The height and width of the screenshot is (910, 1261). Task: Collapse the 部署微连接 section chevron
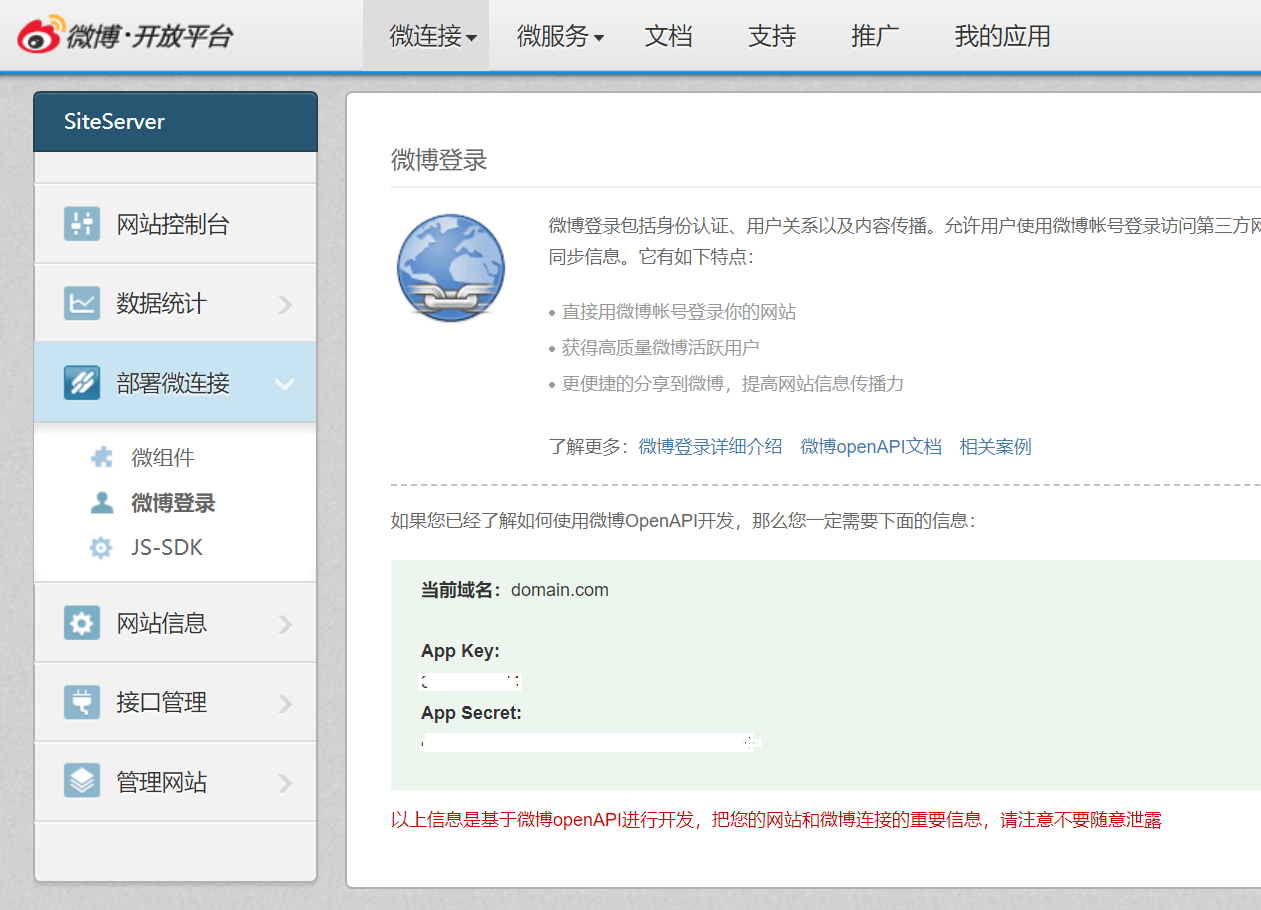point(285,384)
